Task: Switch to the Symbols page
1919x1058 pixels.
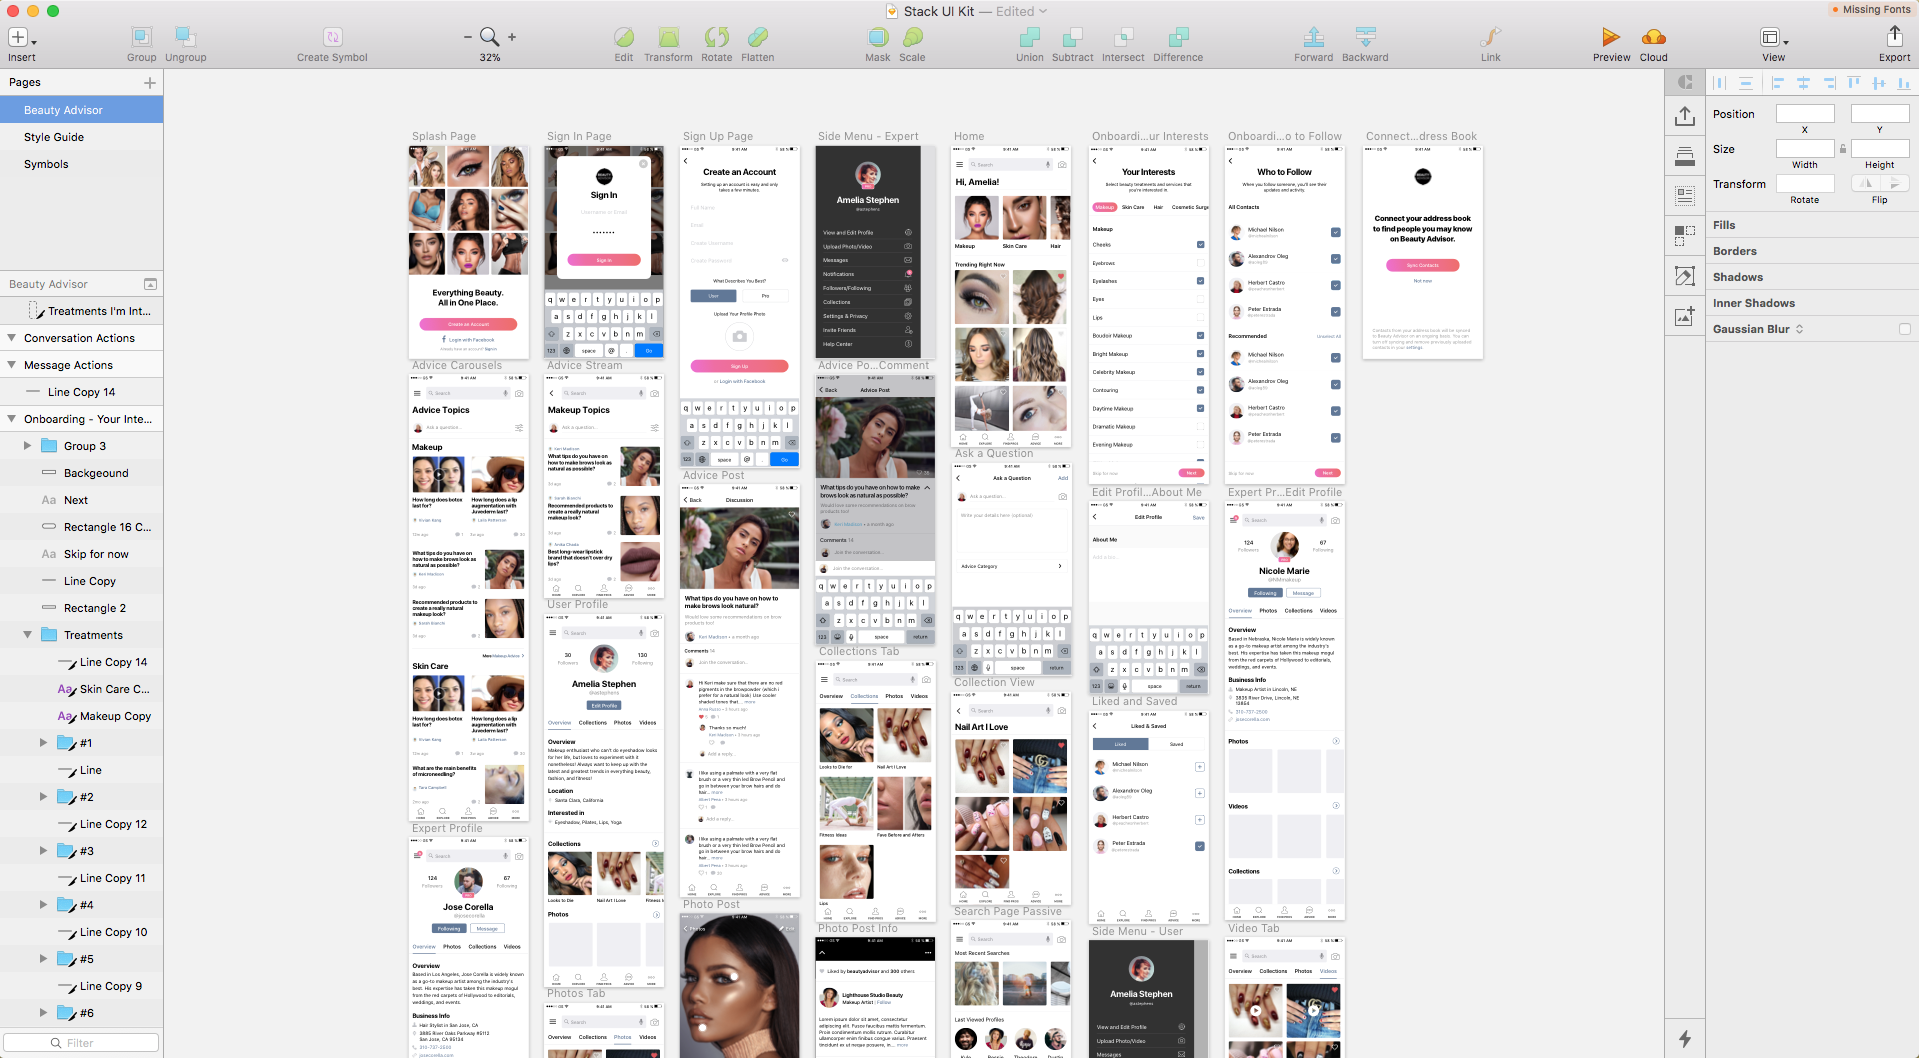Action: click(x=45, y=163)
